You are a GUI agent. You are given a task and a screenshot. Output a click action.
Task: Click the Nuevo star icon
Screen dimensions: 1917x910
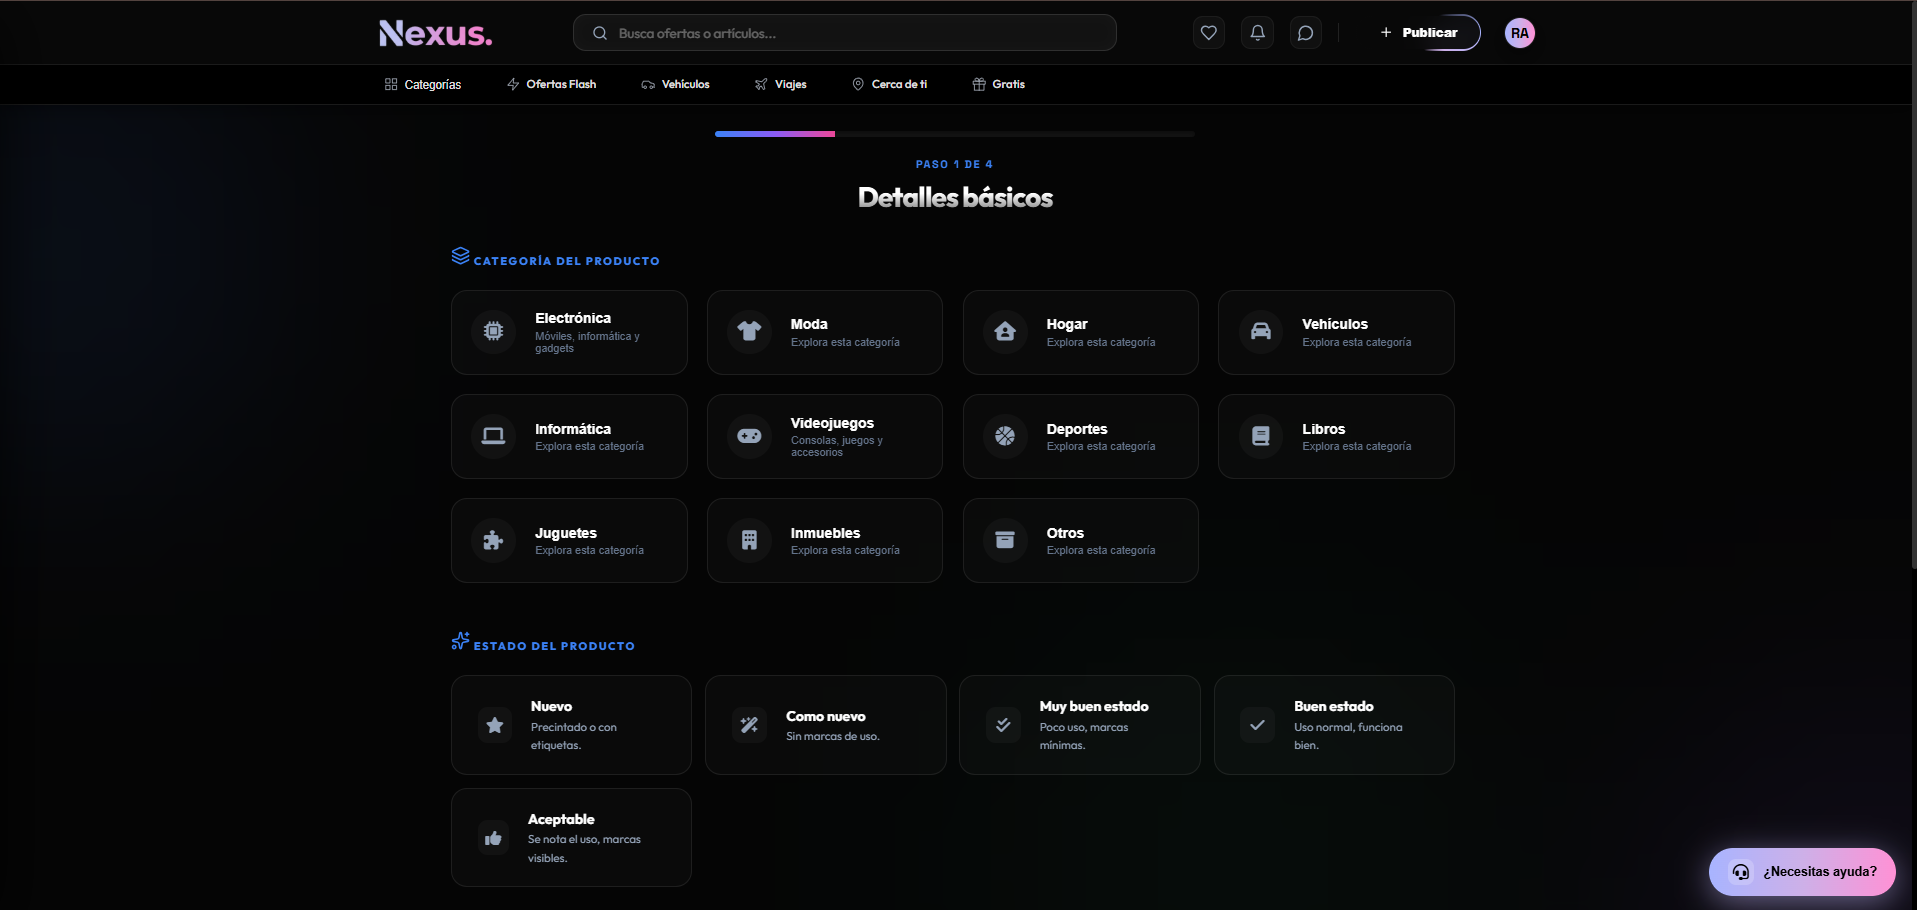click(x=495, y=725)
